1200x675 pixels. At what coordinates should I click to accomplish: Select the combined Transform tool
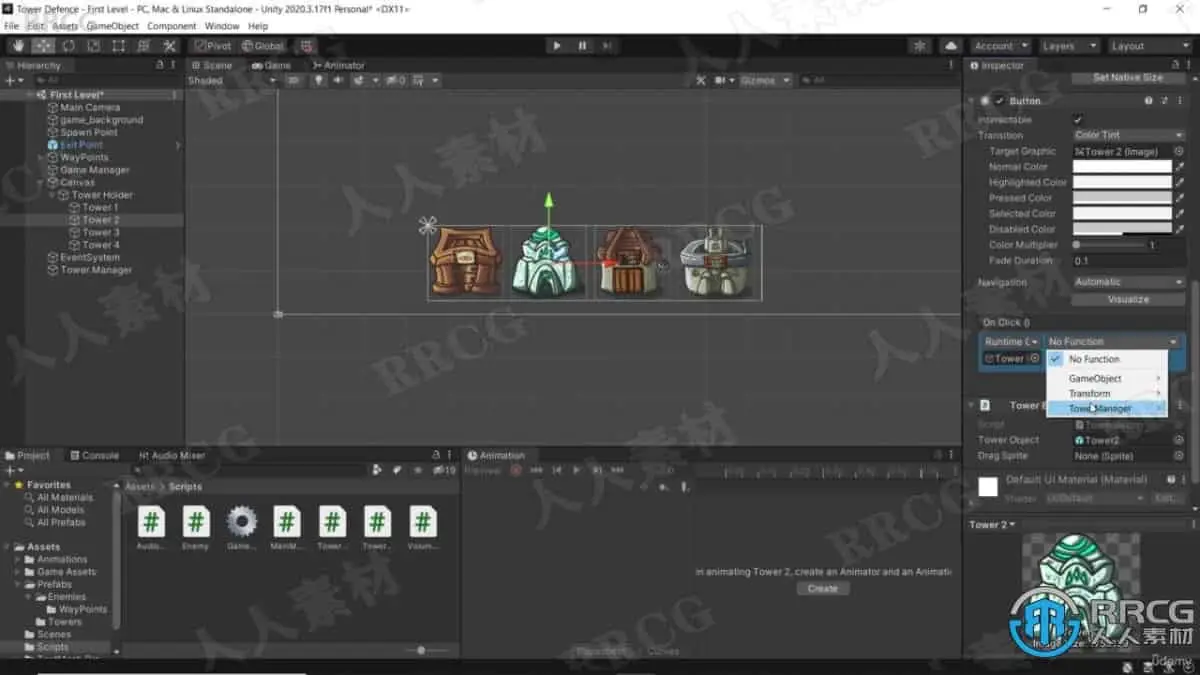click(x=143, y=45)
